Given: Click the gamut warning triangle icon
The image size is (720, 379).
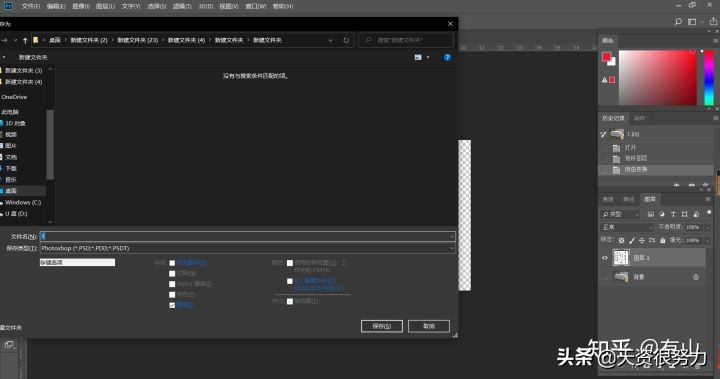Looking at the screenshot, I should coord(604,80).
